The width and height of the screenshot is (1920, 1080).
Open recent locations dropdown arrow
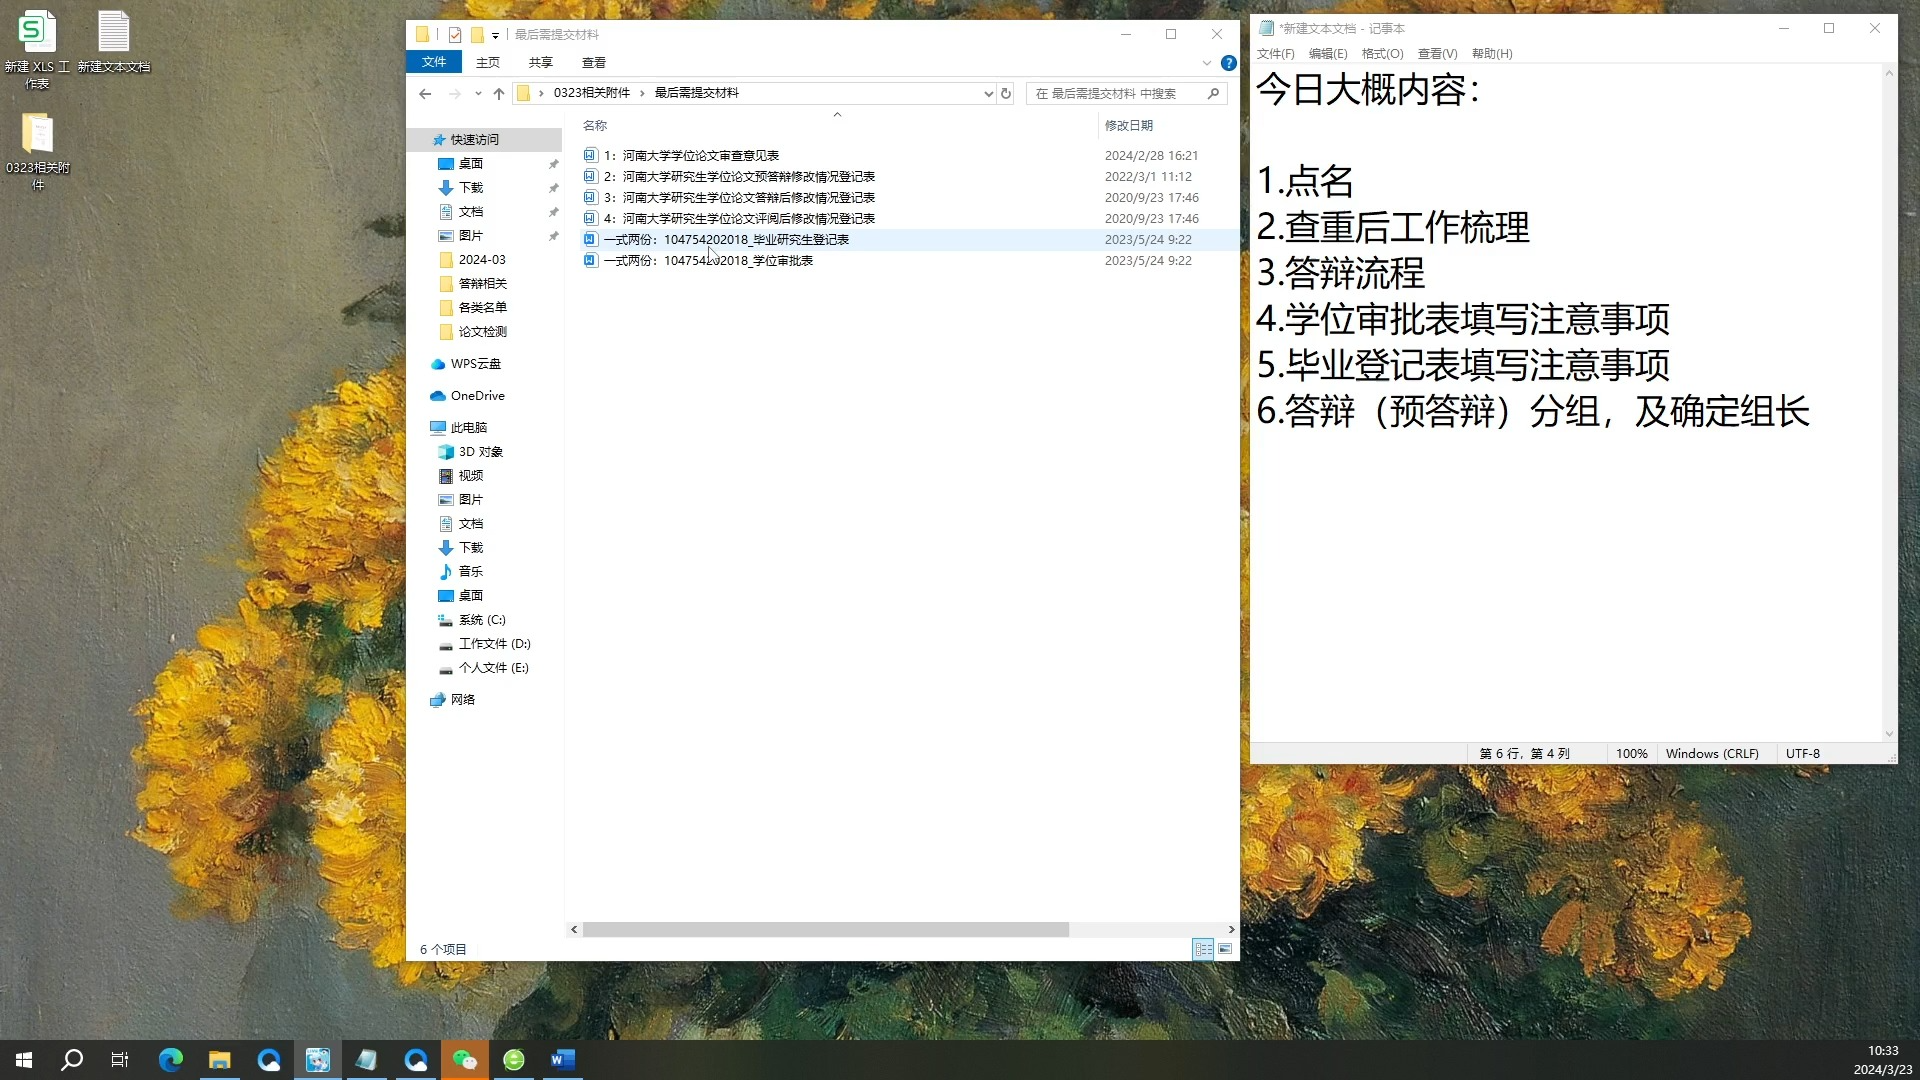point(478,93)
